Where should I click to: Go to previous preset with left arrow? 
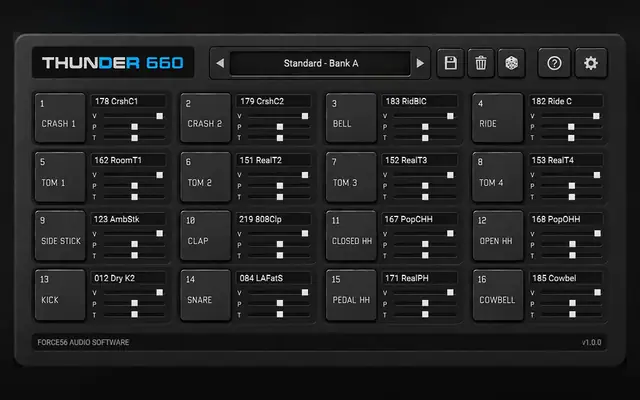pos(220,63)
